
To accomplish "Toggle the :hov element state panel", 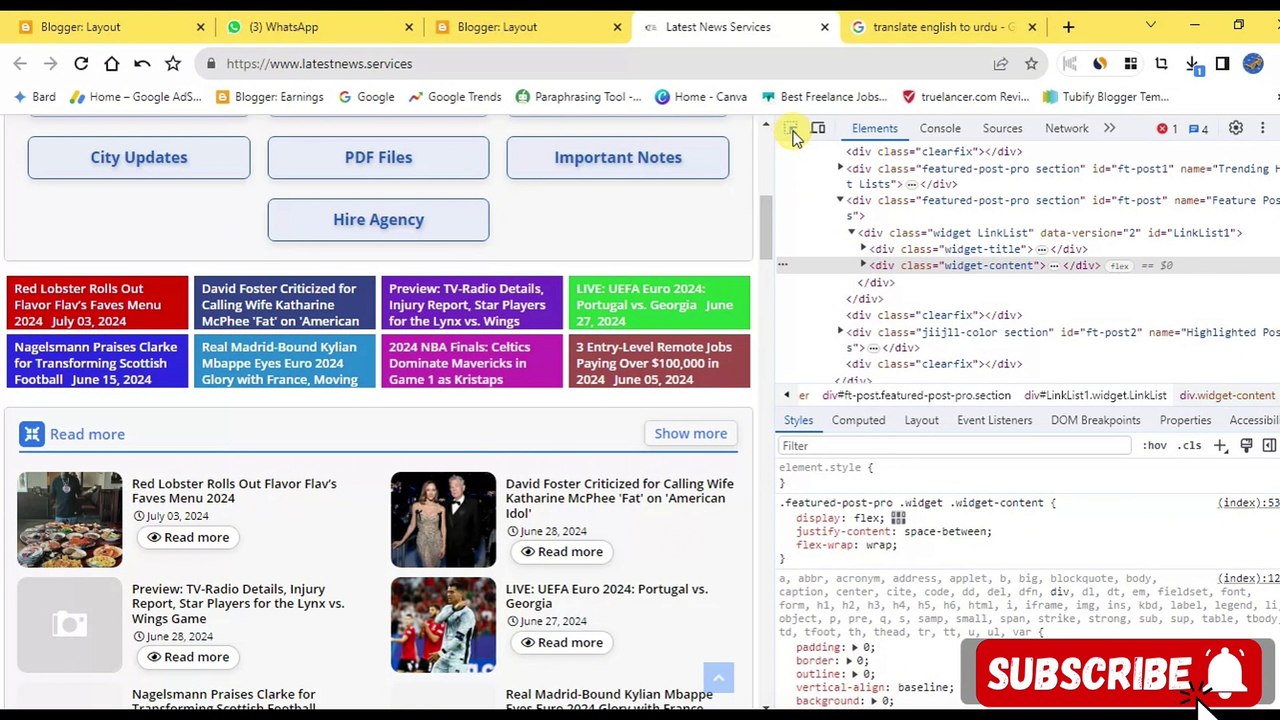I will point(1154,446).
